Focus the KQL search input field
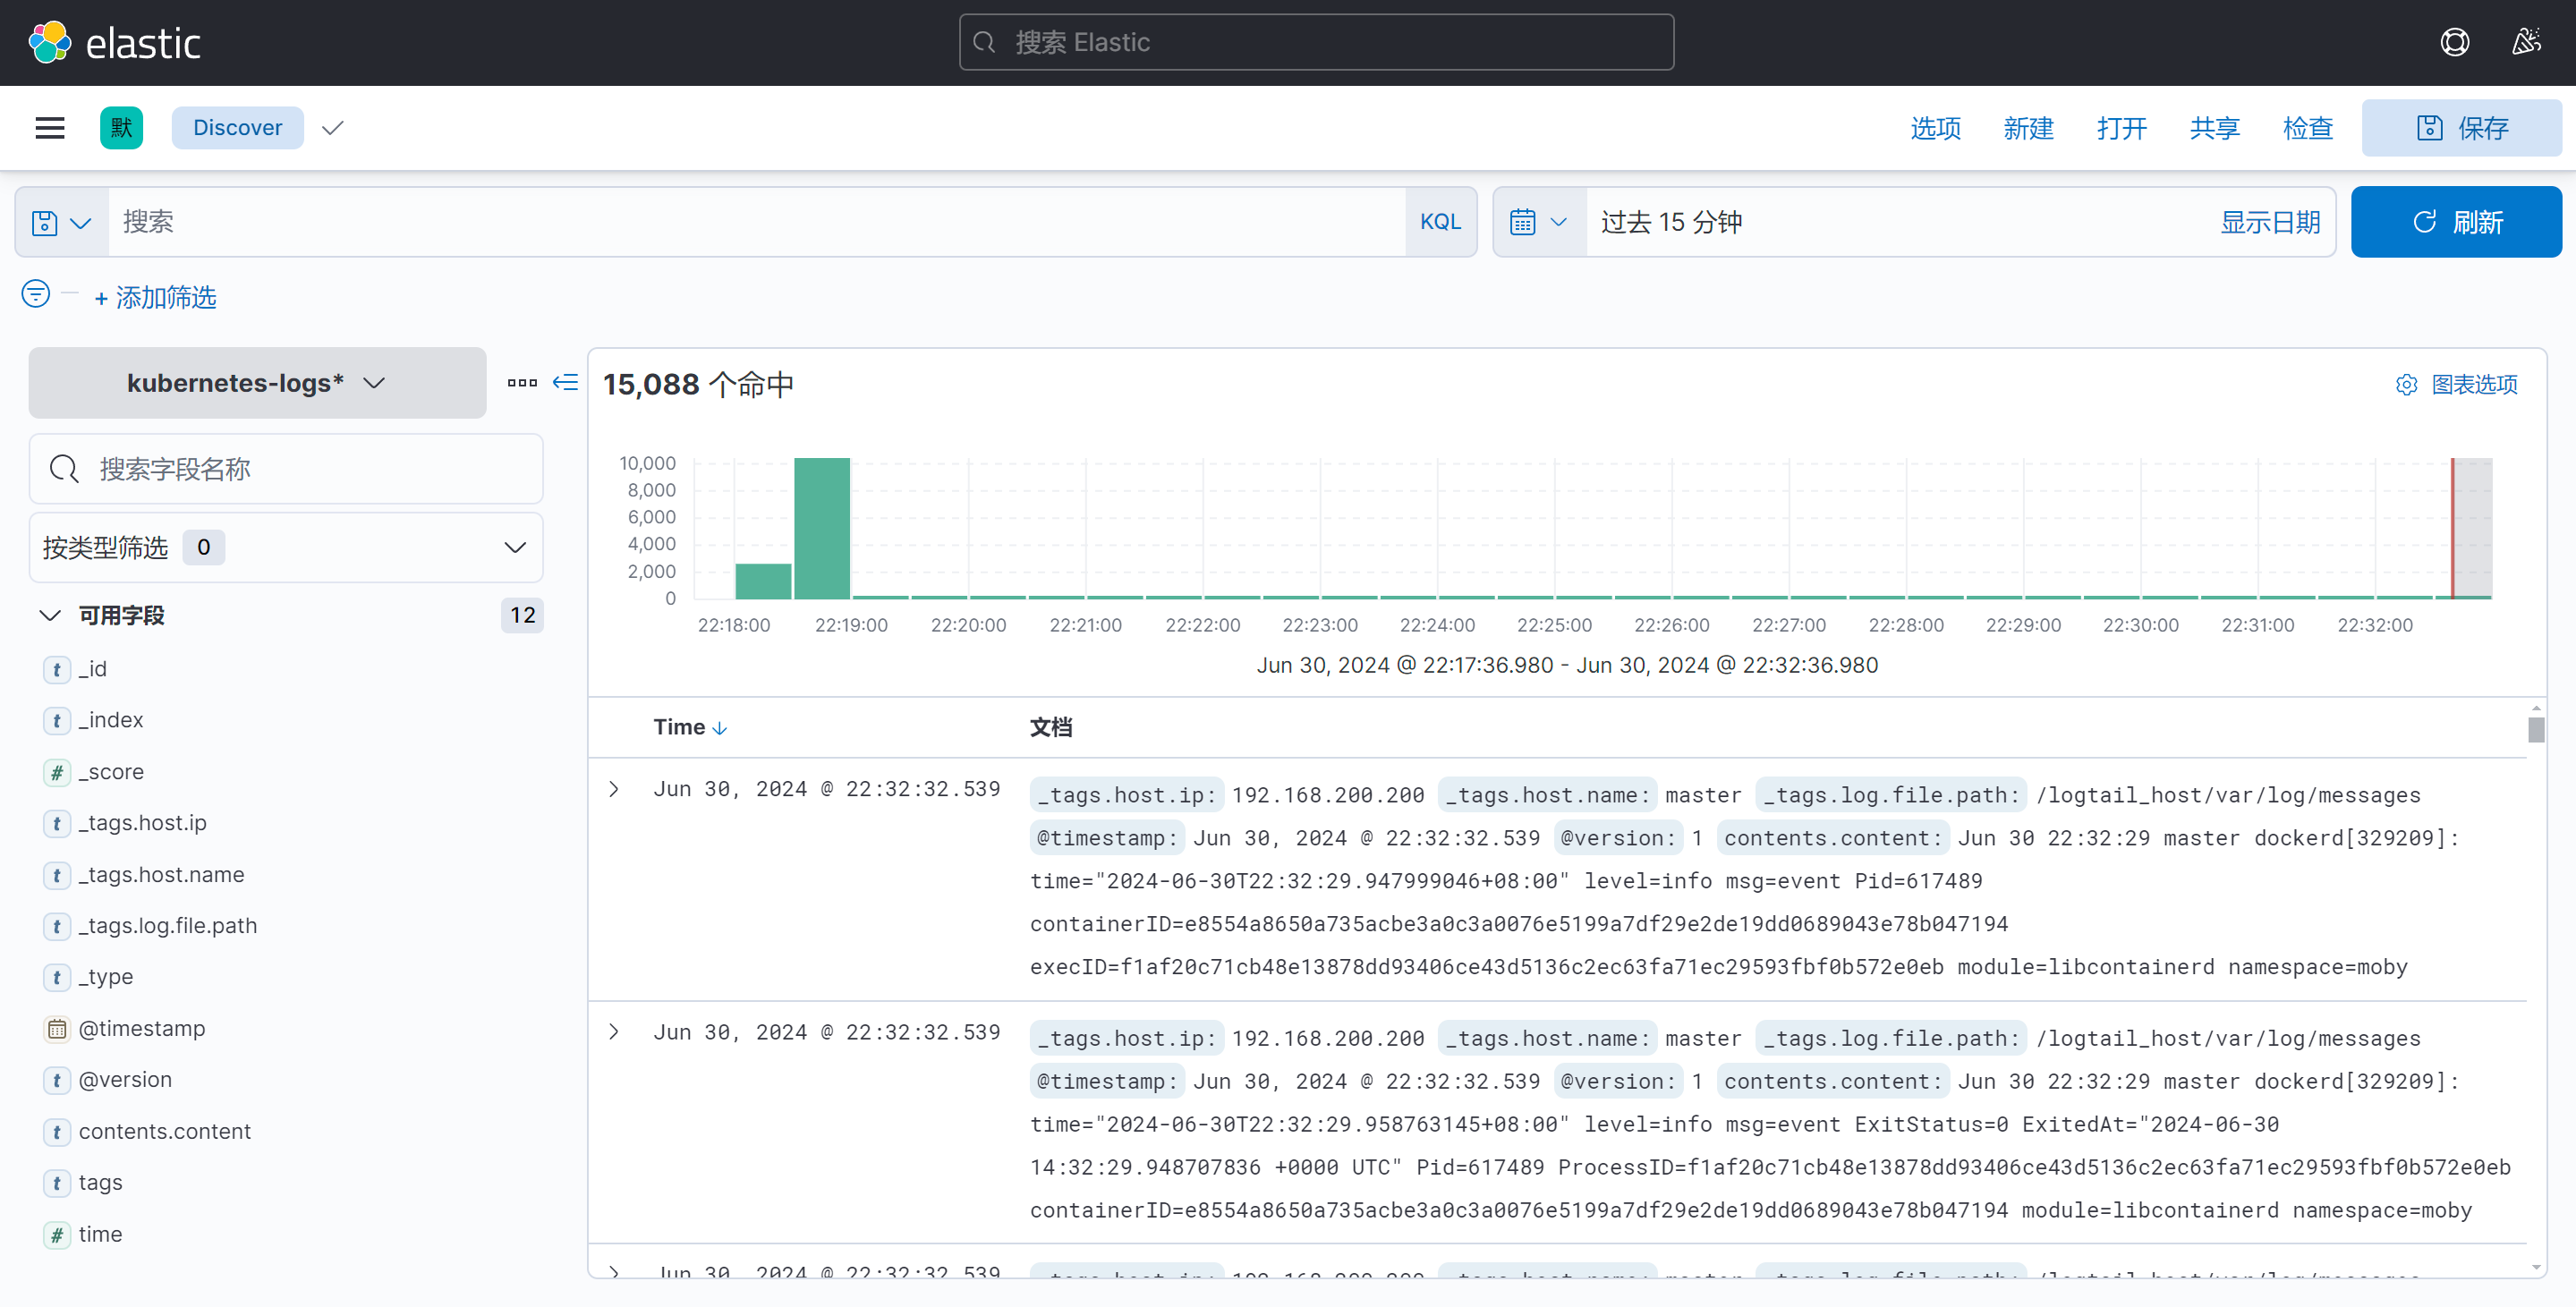Image resolution: width=2576 pixels, height=1307 pixels. pos(757,222)
